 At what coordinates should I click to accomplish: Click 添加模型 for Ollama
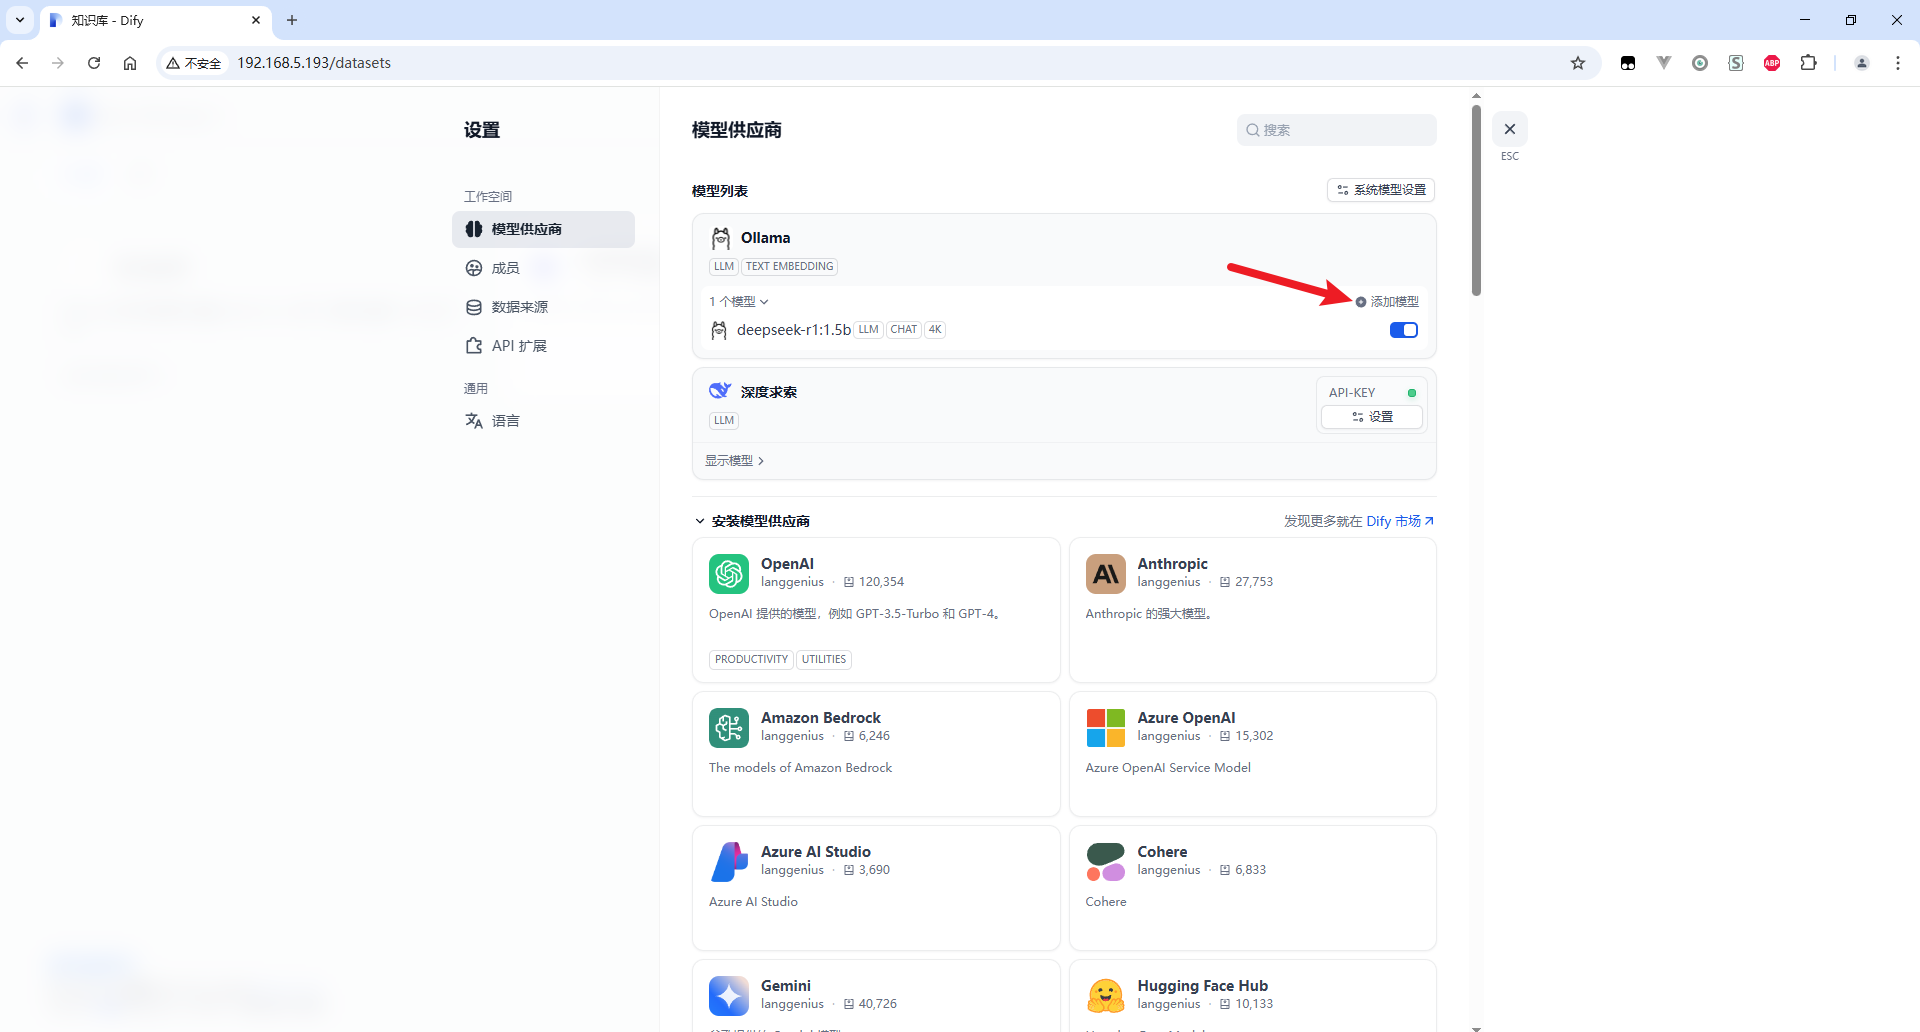(x=1388, y=301)
